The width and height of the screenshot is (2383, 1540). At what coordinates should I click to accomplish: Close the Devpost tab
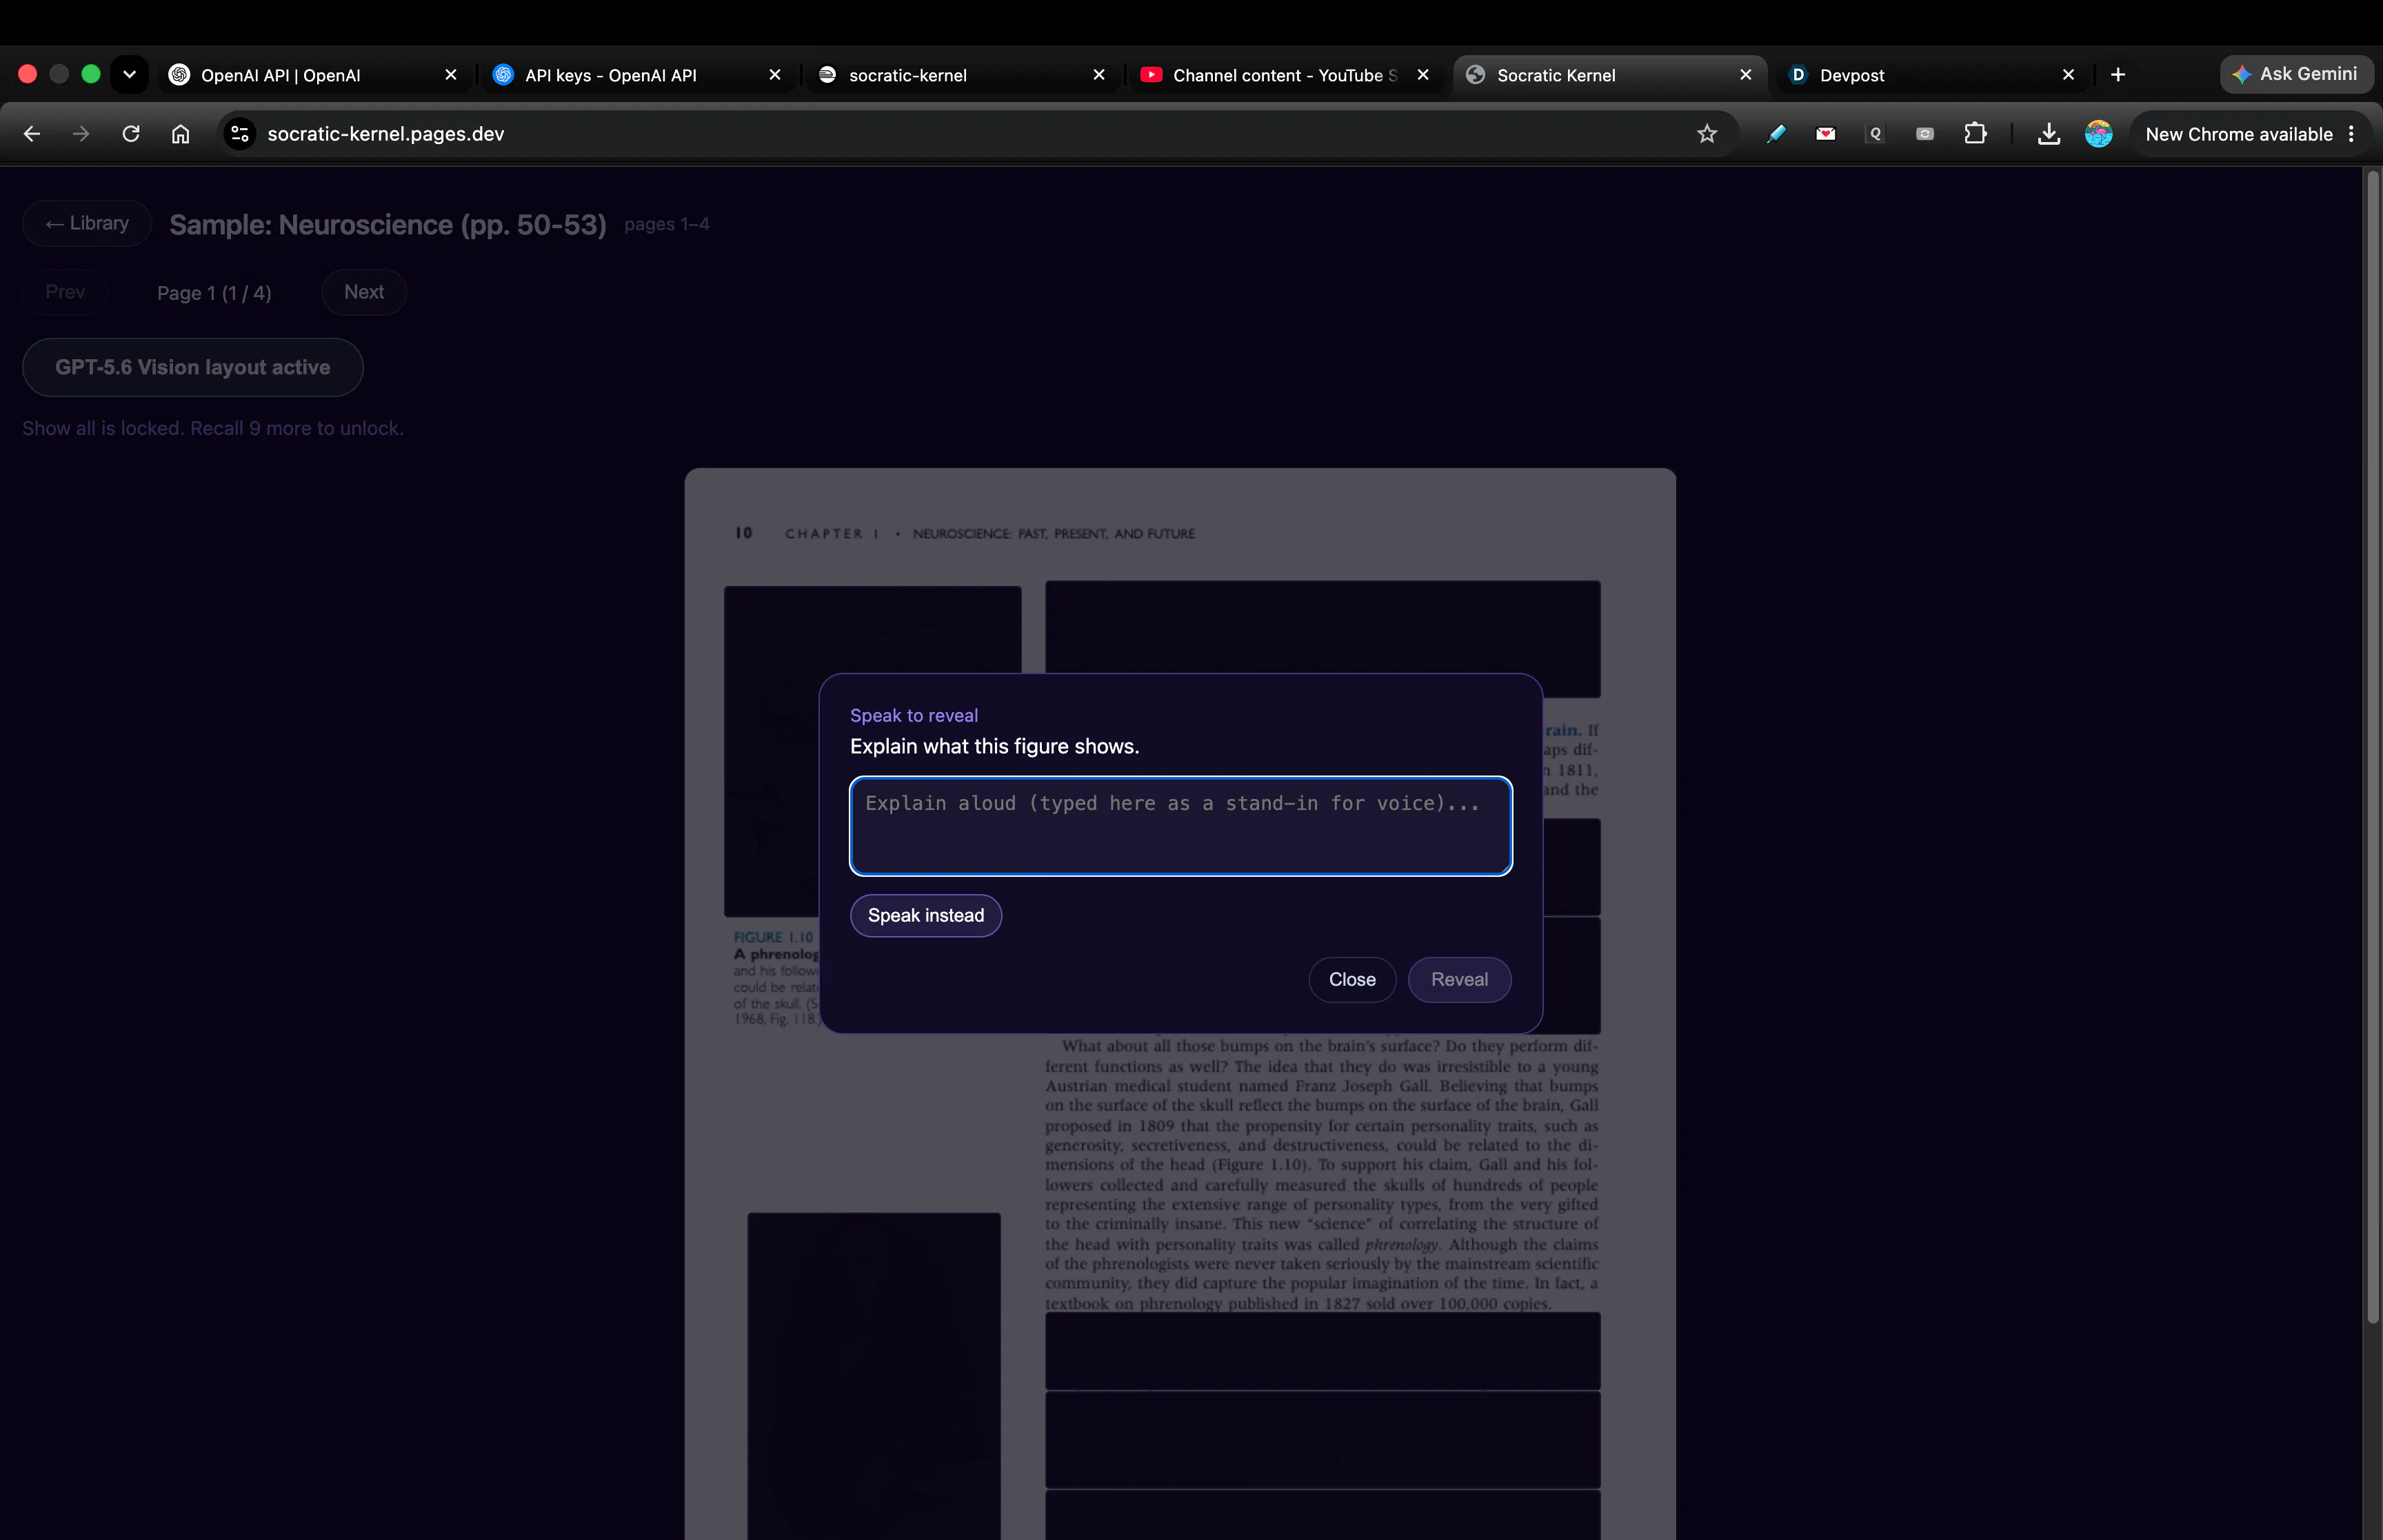tap(2069, 75)
